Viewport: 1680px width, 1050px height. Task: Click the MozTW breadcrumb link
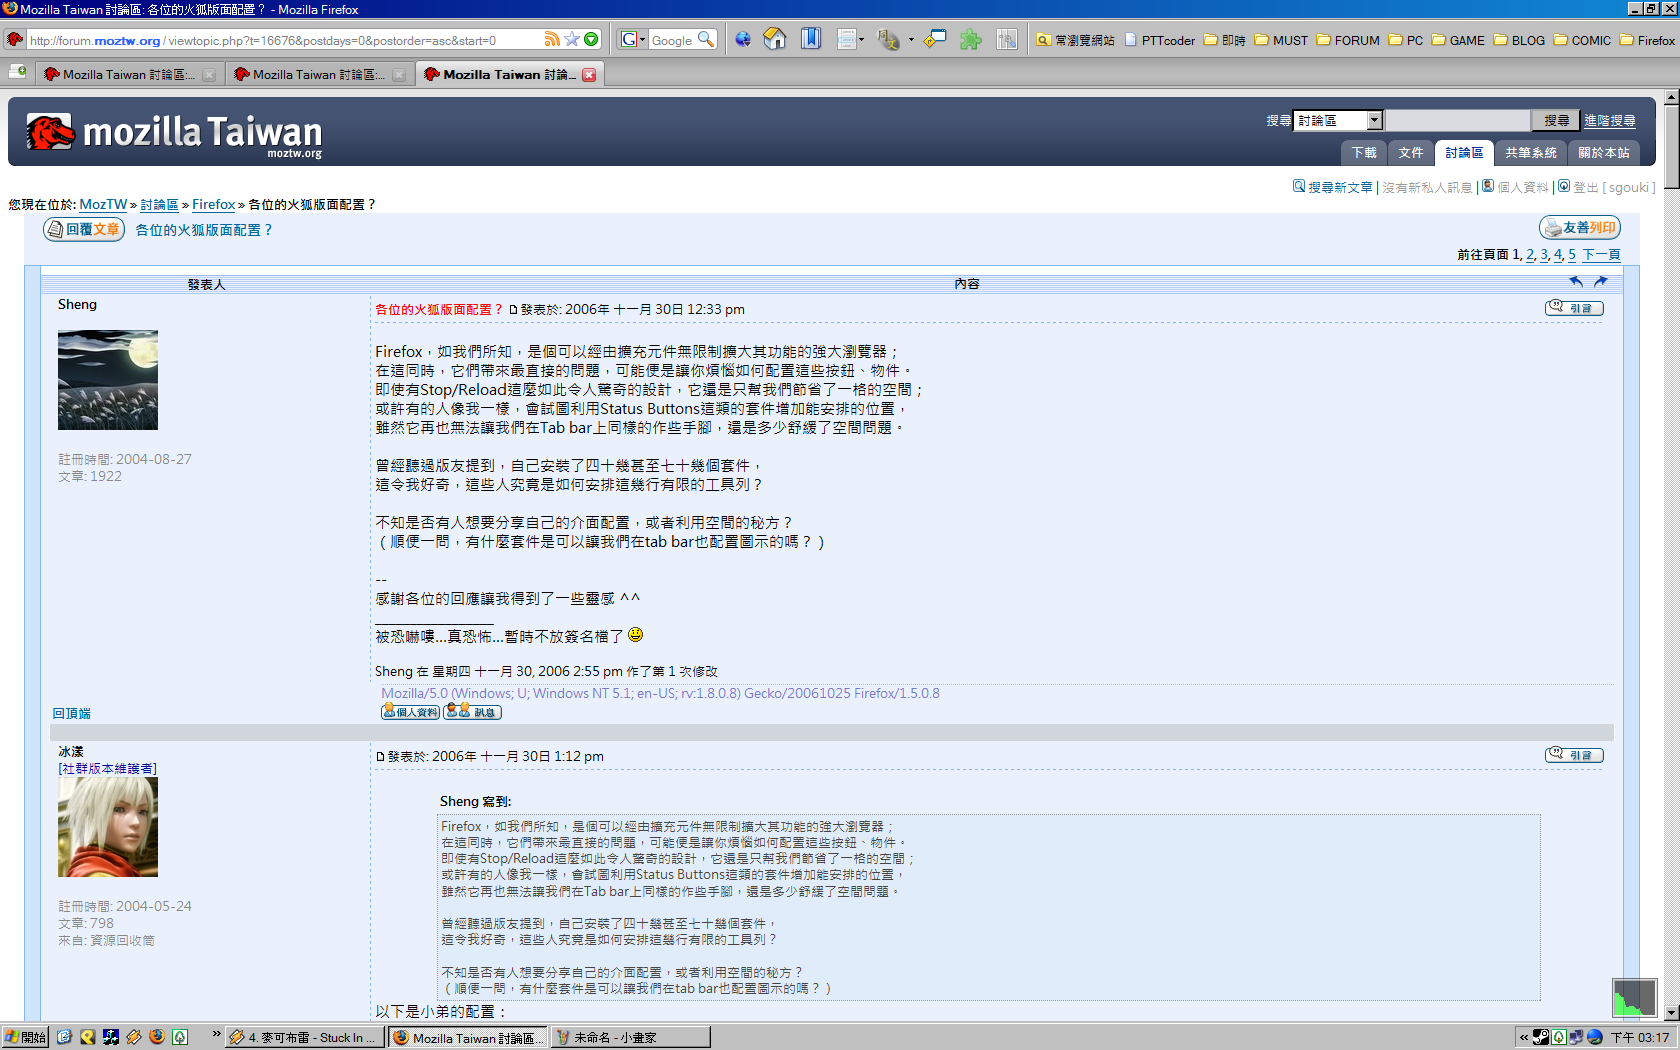point(103,204)
